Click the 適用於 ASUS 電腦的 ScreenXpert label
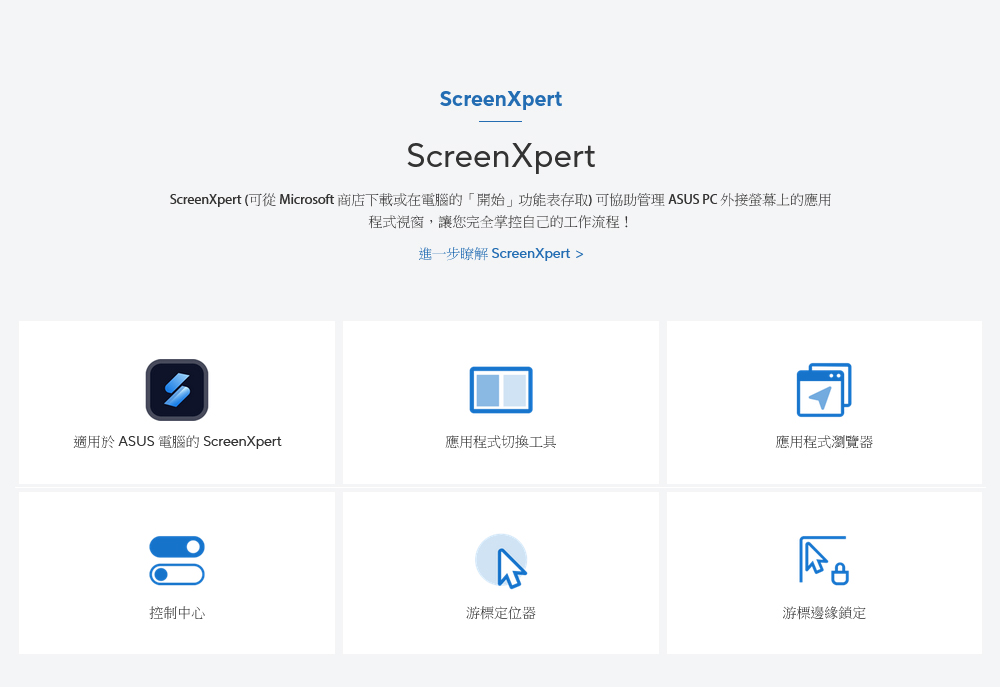Image resolution: width=1000 pixels, height=687 pixels. 177,441
